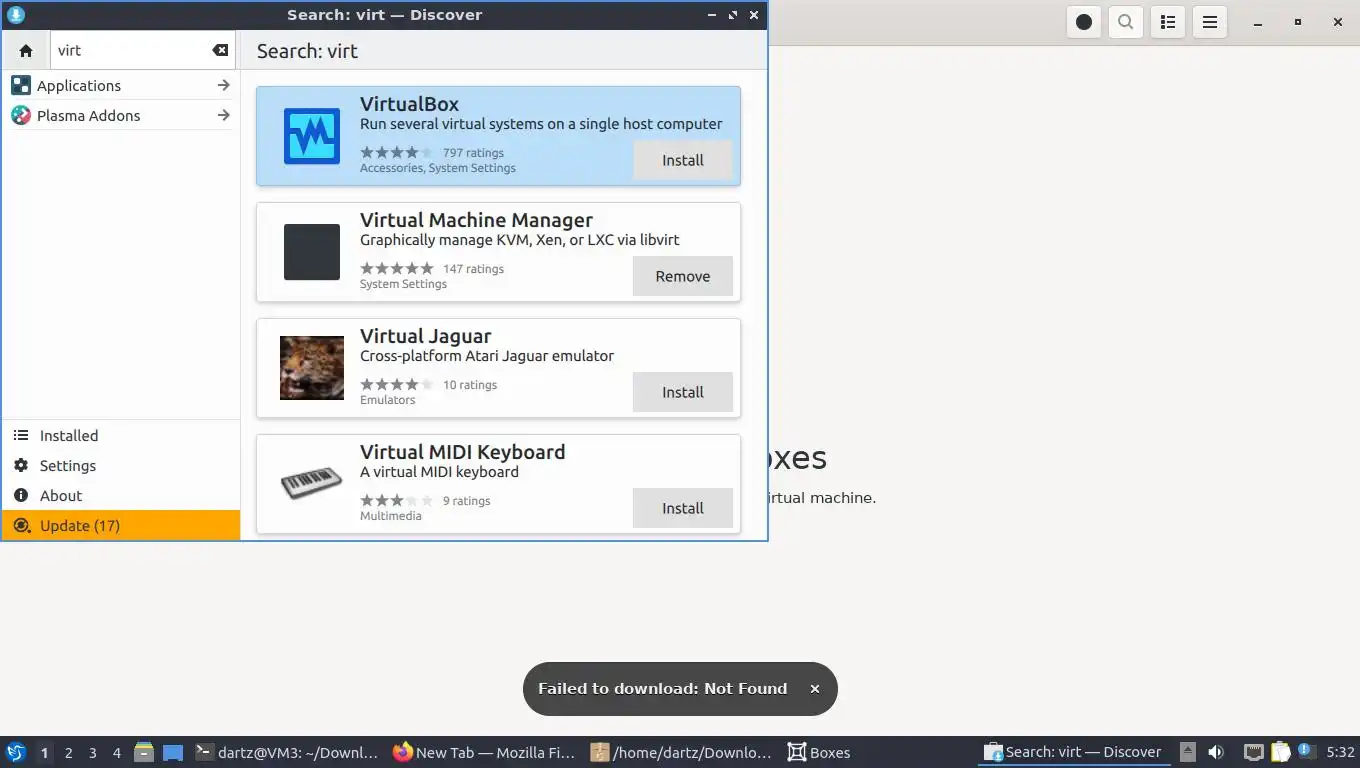Click VirtualBox '797 ratings' text
The height and width of the screenshot is (768, 1360).
pyautogui.click(x=473, y=153)
